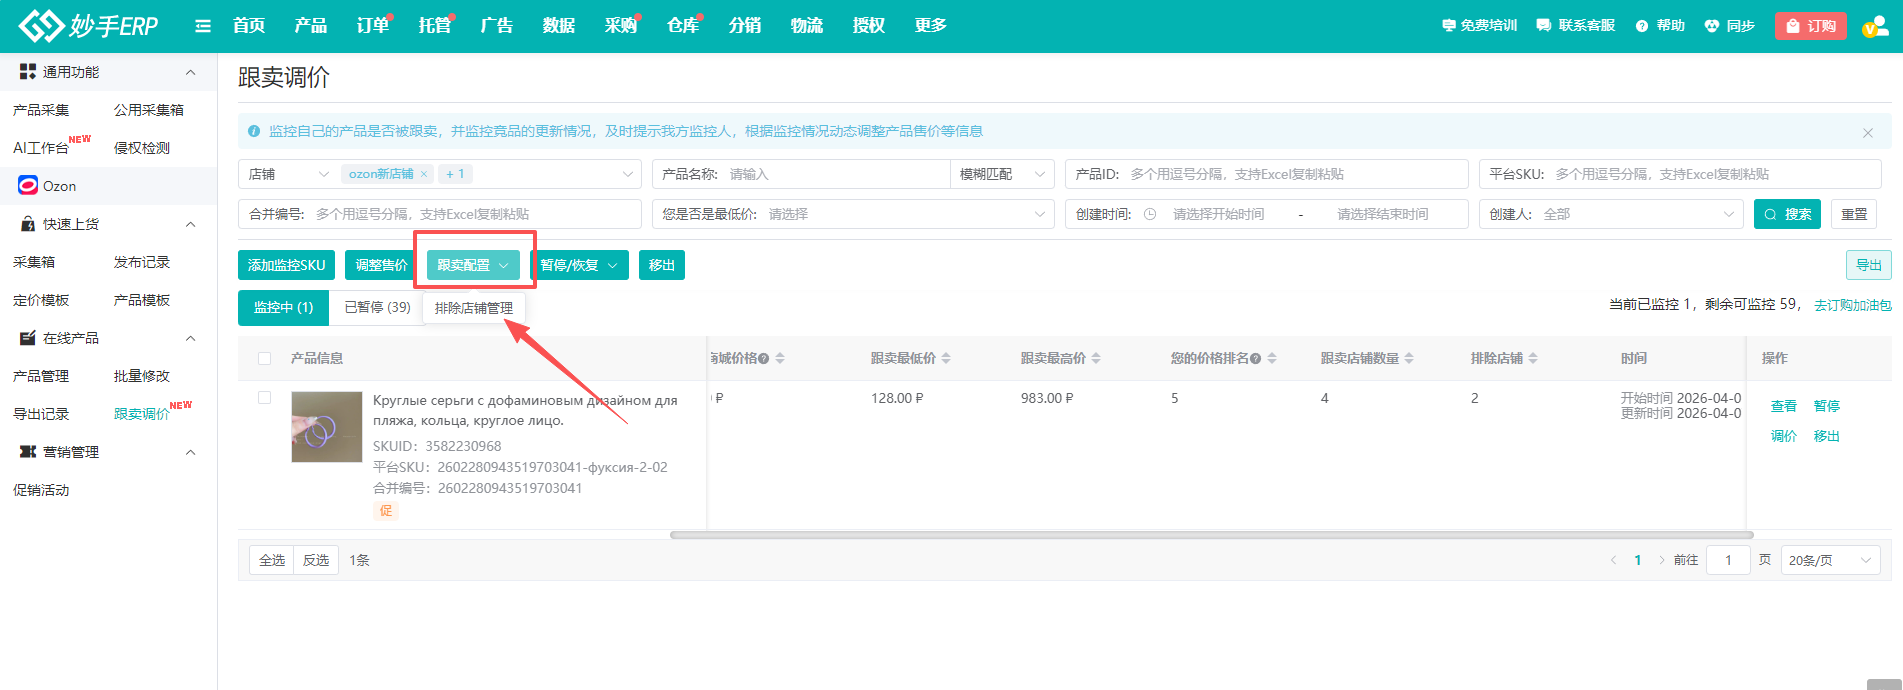Open the 更多 top menu
The height and width of the screenshot is (690, 1903).
pyautogui.click(x=931, y=26)
